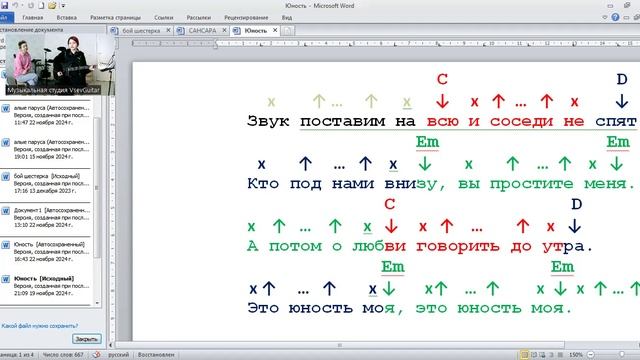Click the indent marker on horizontal ruler
Viewport: 640px width, 360px height.
tap(216, 44)
